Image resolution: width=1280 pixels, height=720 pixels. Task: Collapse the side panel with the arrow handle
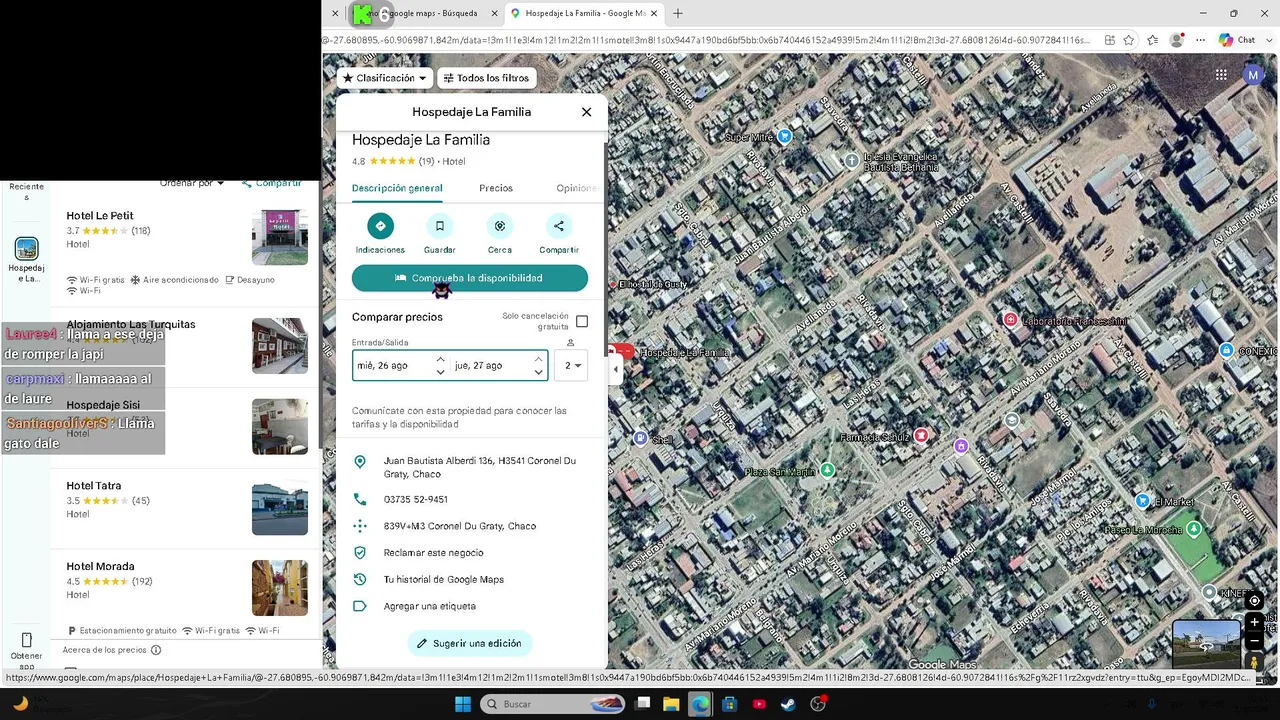pos(616,369)
